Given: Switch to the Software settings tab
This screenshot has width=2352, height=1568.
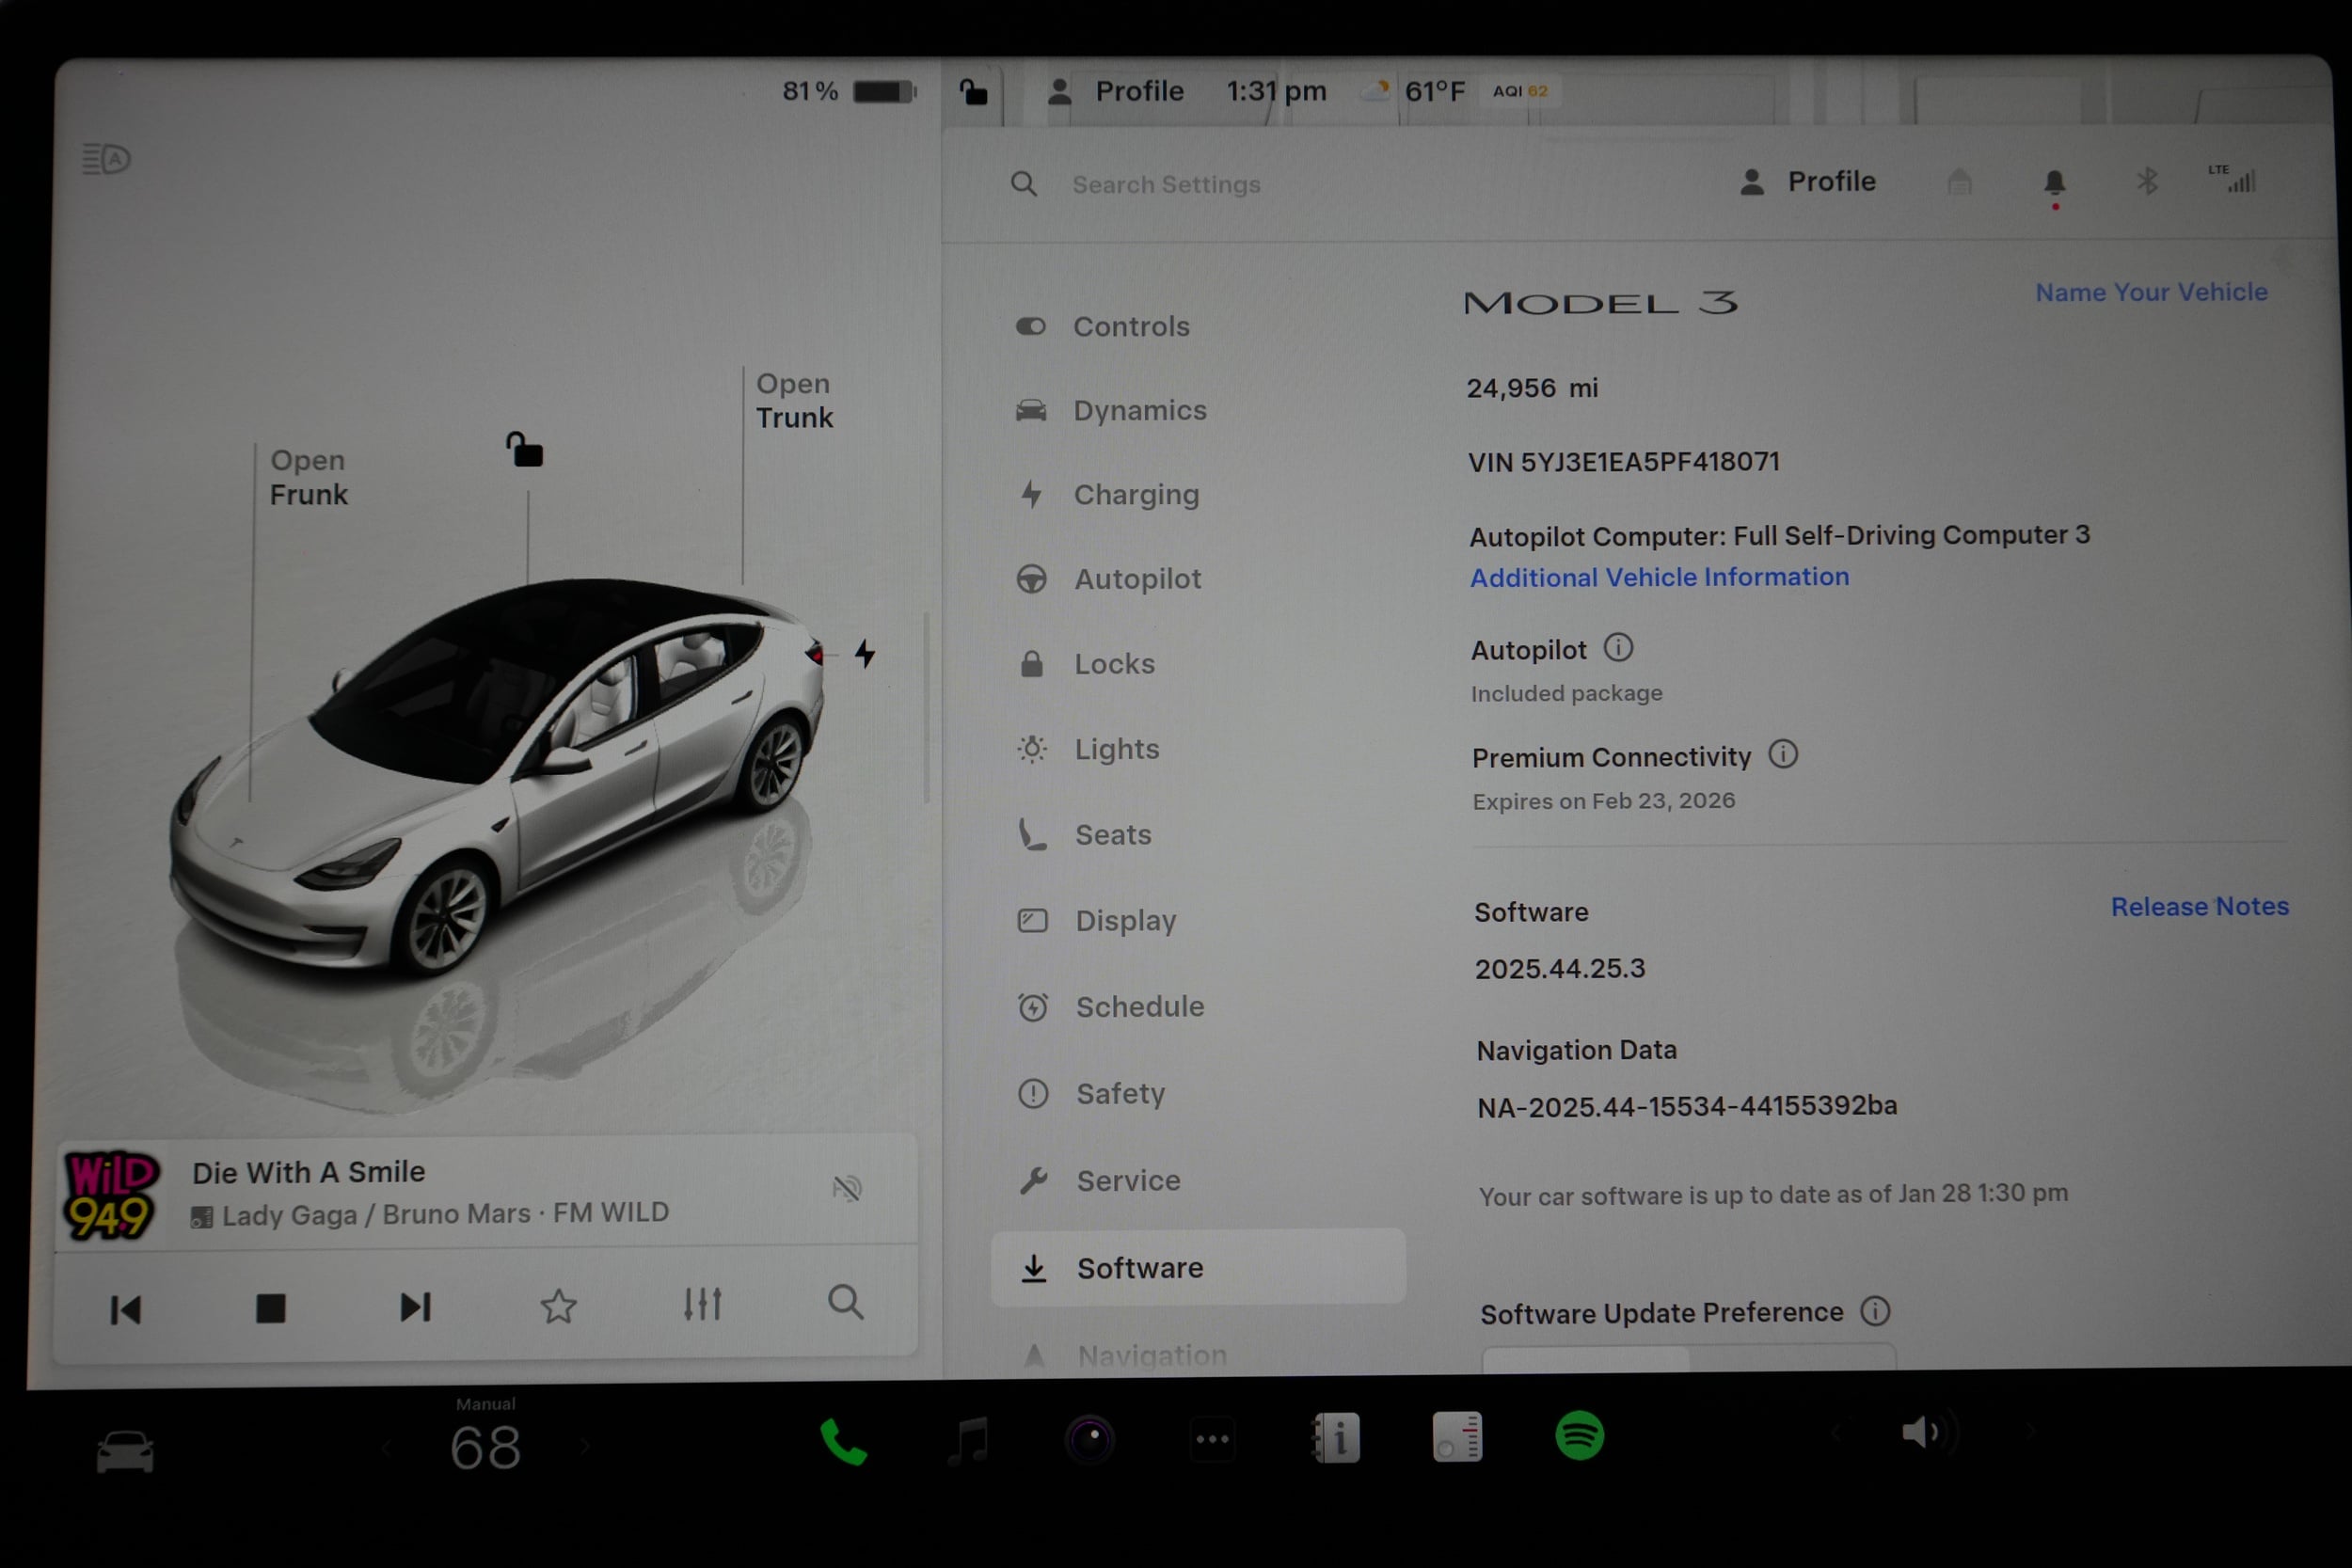Looking at the screenshot, I should [x=1140, y=1267].
